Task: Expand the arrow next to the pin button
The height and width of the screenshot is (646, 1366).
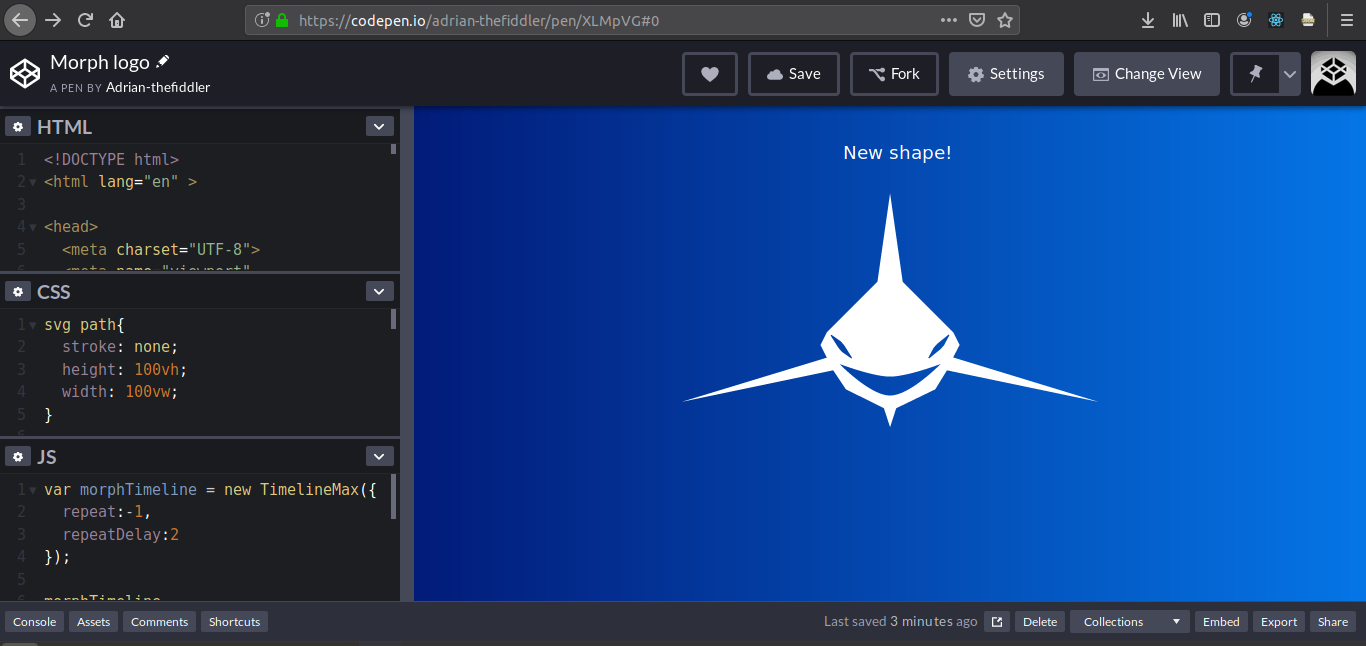Action: coord(1289,73)
